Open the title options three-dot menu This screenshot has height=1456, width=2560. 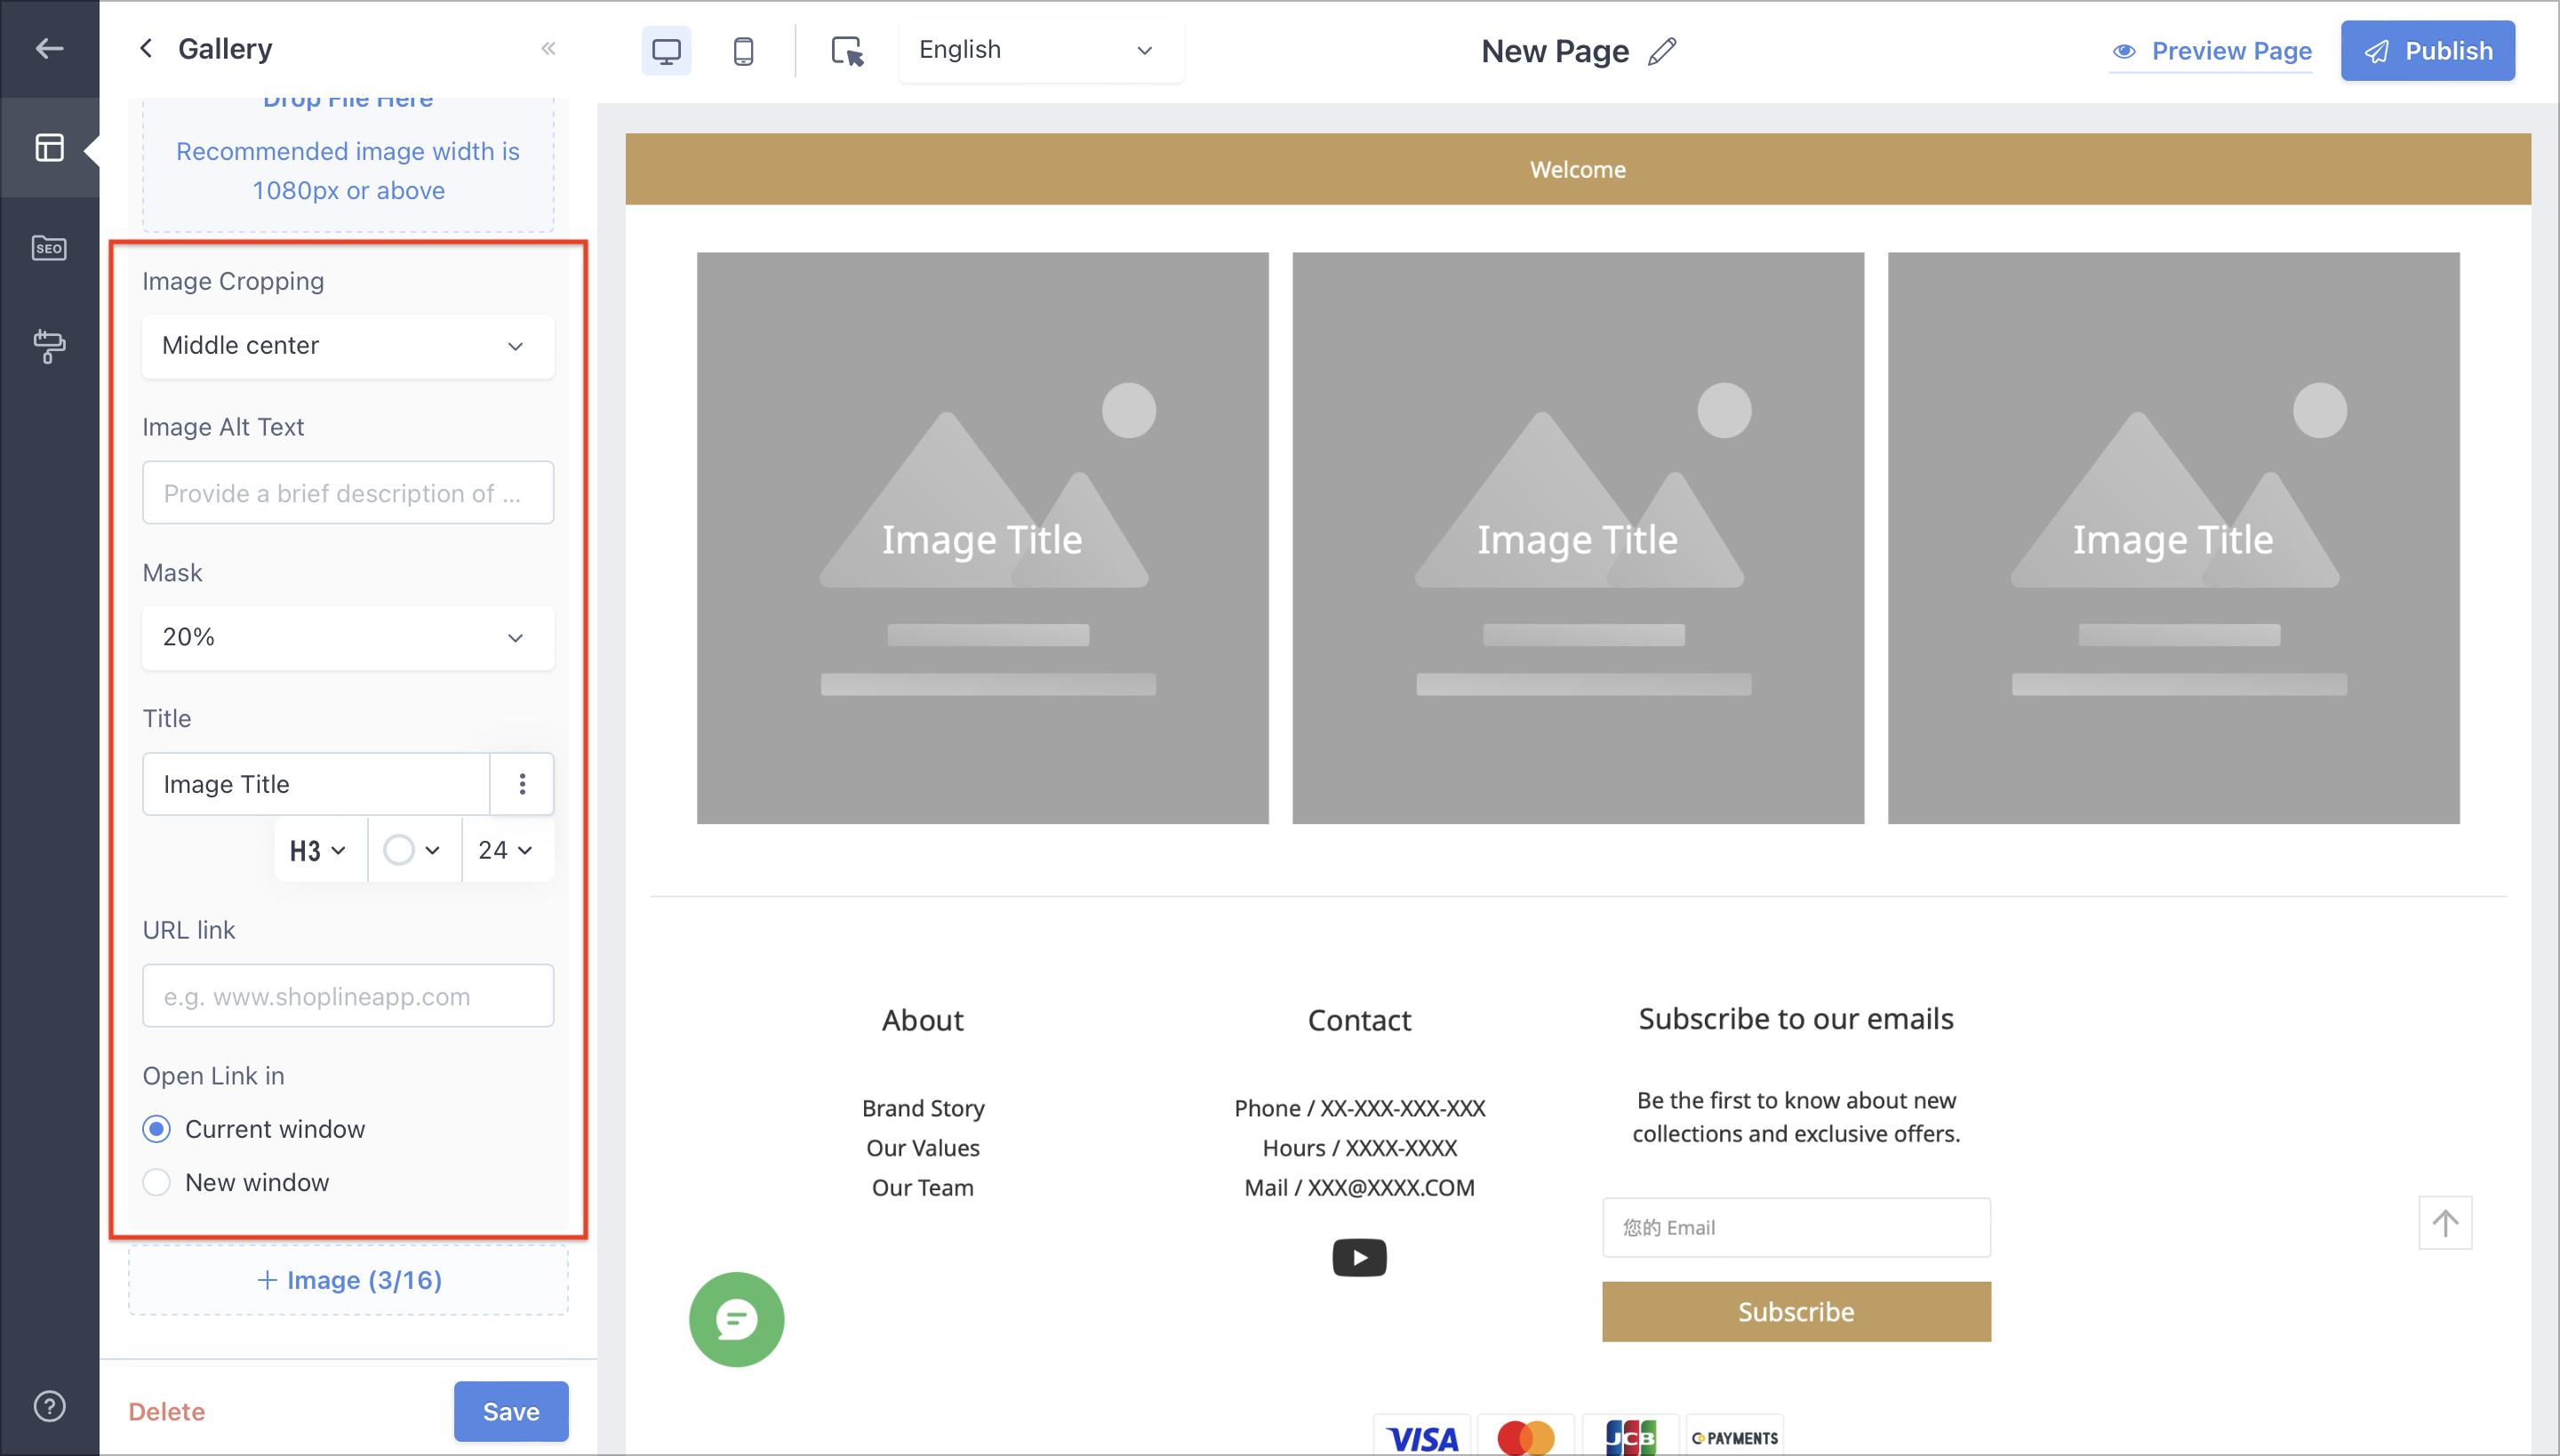(x=522, y=784)
